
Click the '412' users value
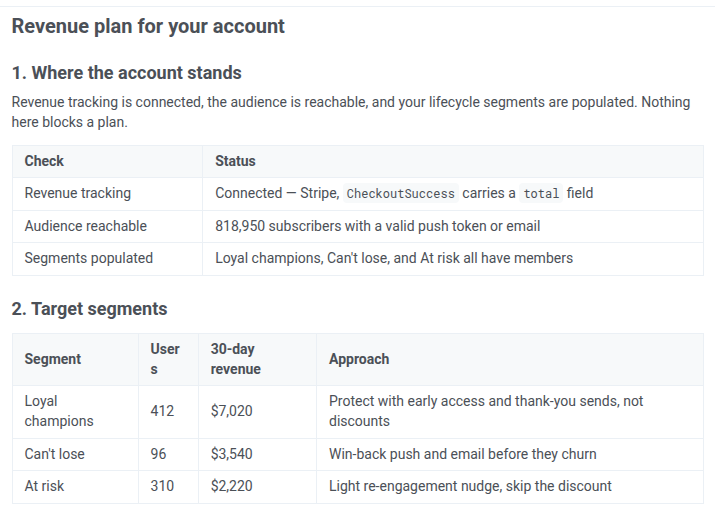(162, 411)
